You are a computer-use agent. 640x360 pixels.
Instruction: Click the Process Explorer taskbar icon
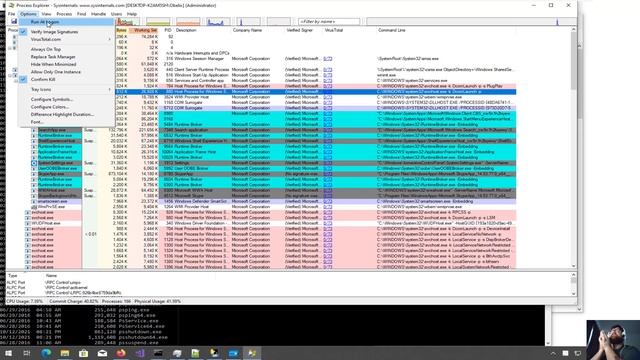pos(252,353)
